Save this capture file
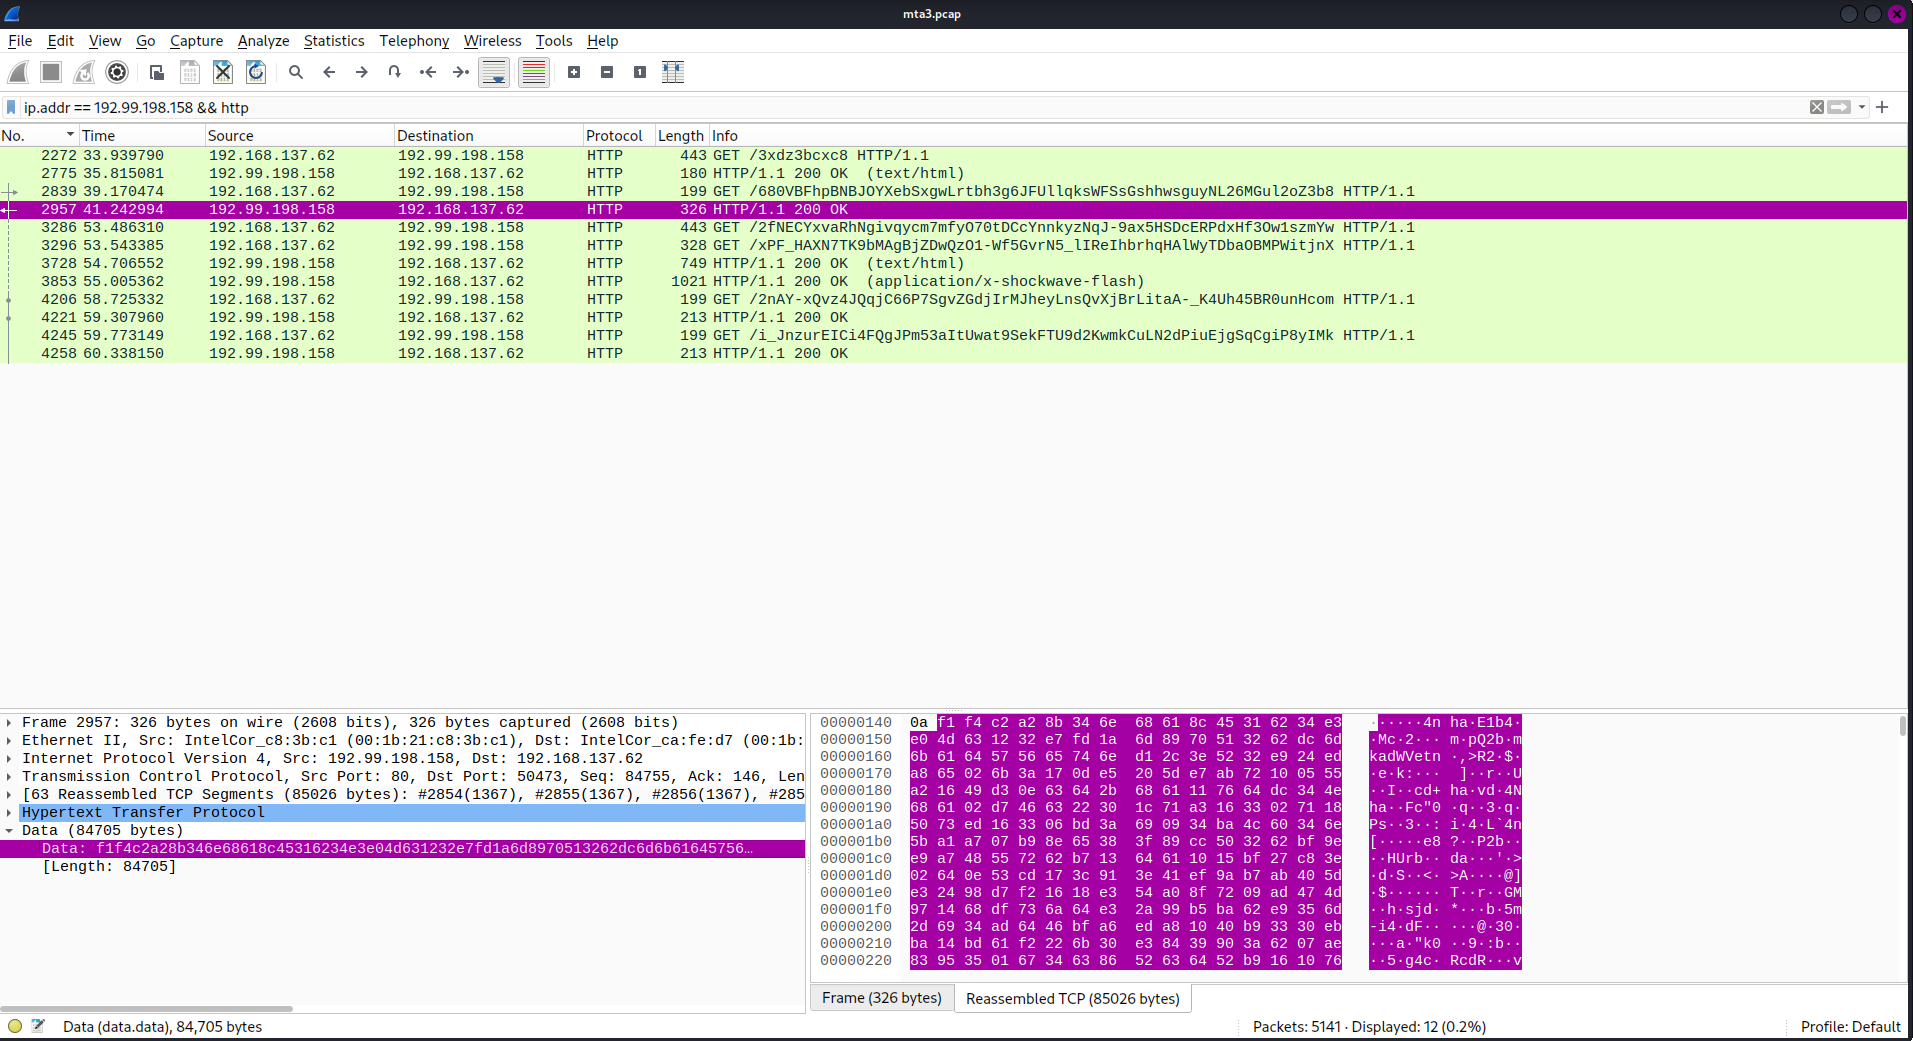The image size is (1913, 1041). click(190, 72)
